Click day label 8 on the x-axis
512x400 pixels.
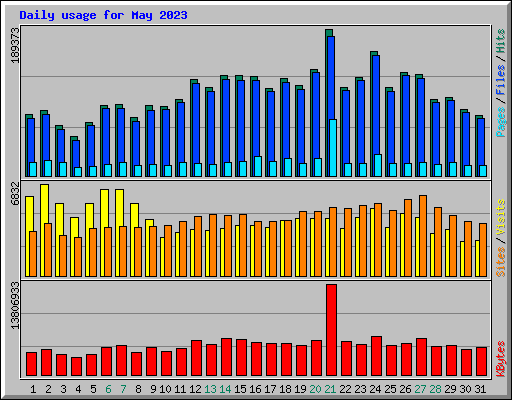coord(138,389)
